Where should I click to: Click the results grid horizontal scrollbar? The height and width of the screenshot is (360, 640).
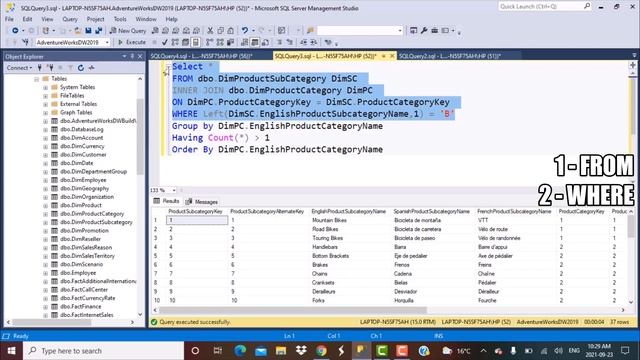293,310
